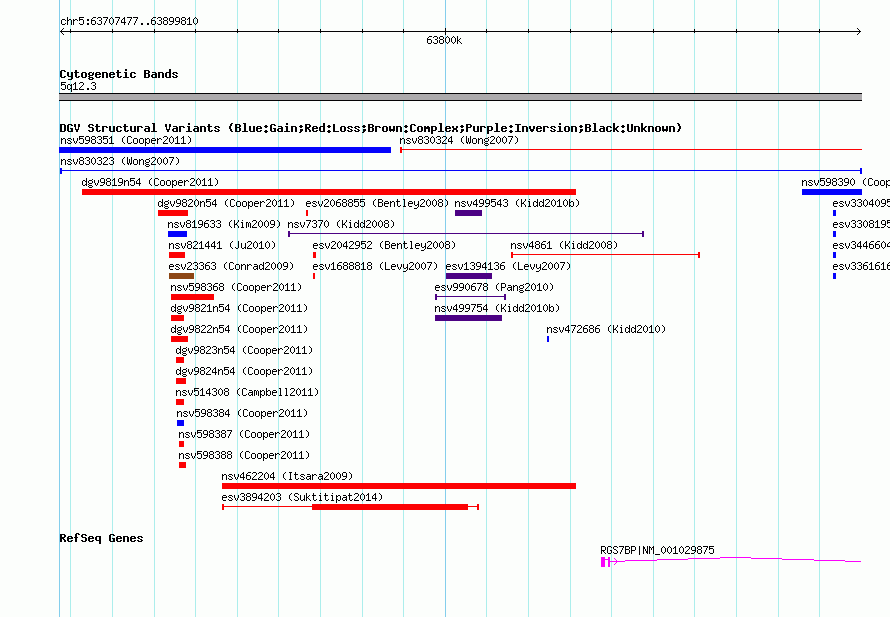Screen dimensions: 890x617
Task: Open esv1394136 (Levy2007) label
Action: (508, 266)
